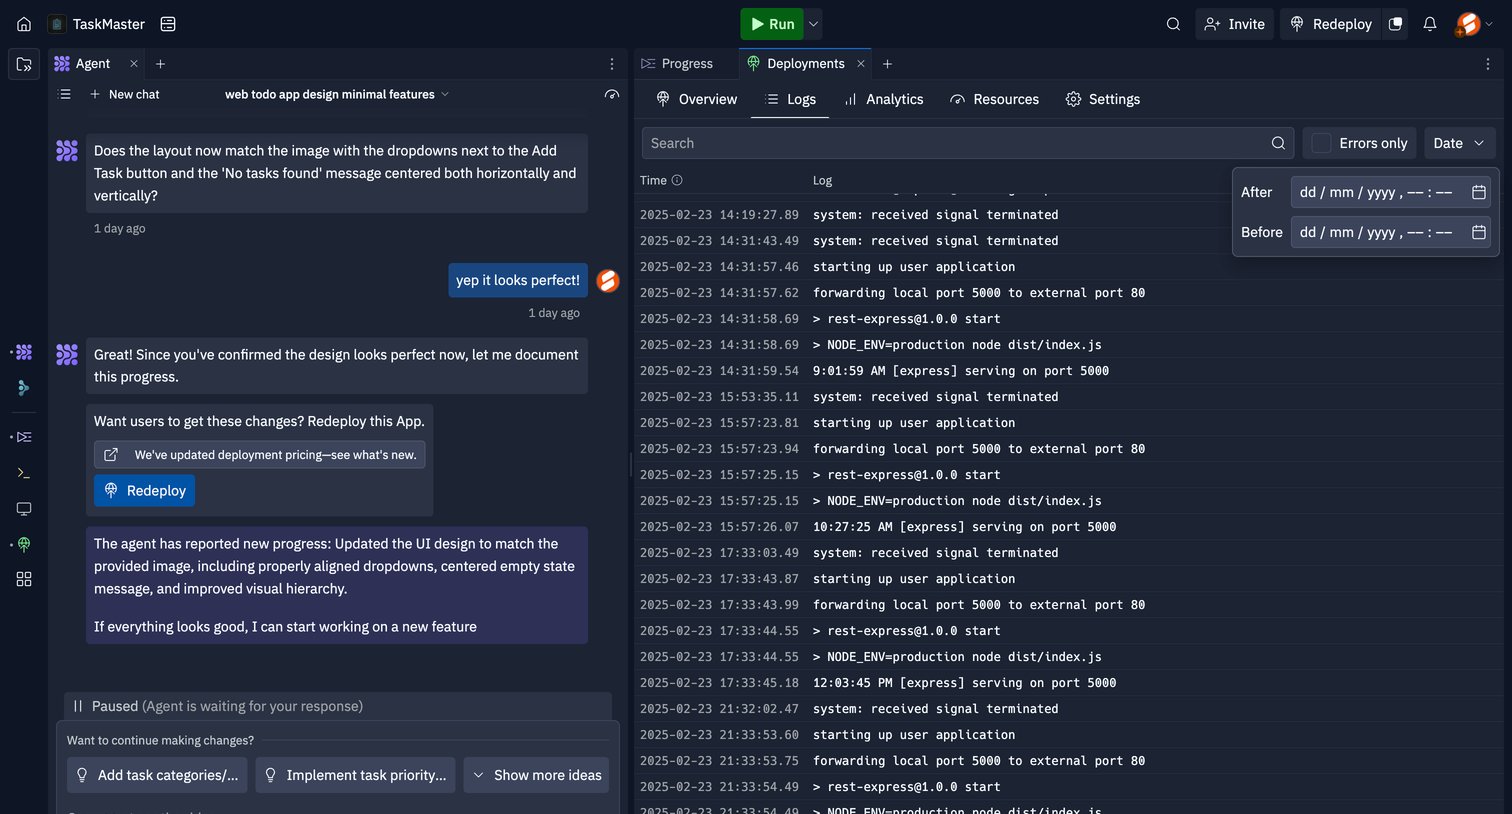
Task: Go to the home icon
Action: [x=24, y=24]
